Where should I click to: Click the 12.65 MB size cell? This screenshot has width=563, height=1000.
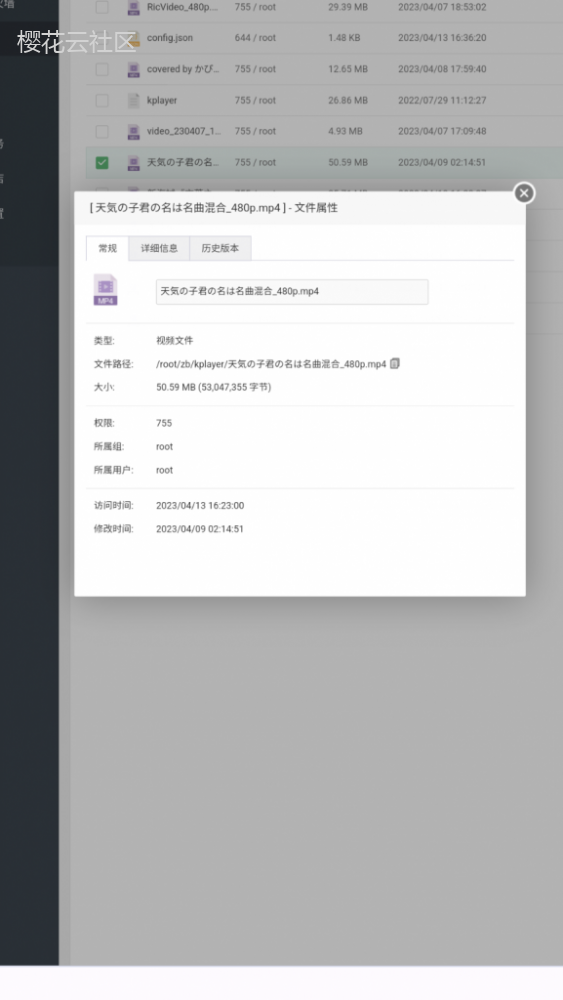[348, 69]
